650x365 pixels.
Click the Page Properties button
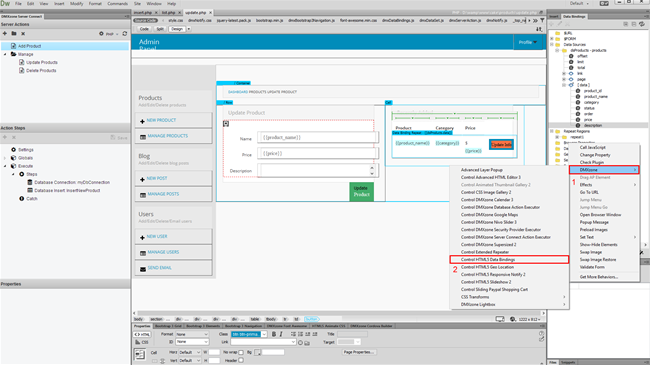click(x=359, y=352)
